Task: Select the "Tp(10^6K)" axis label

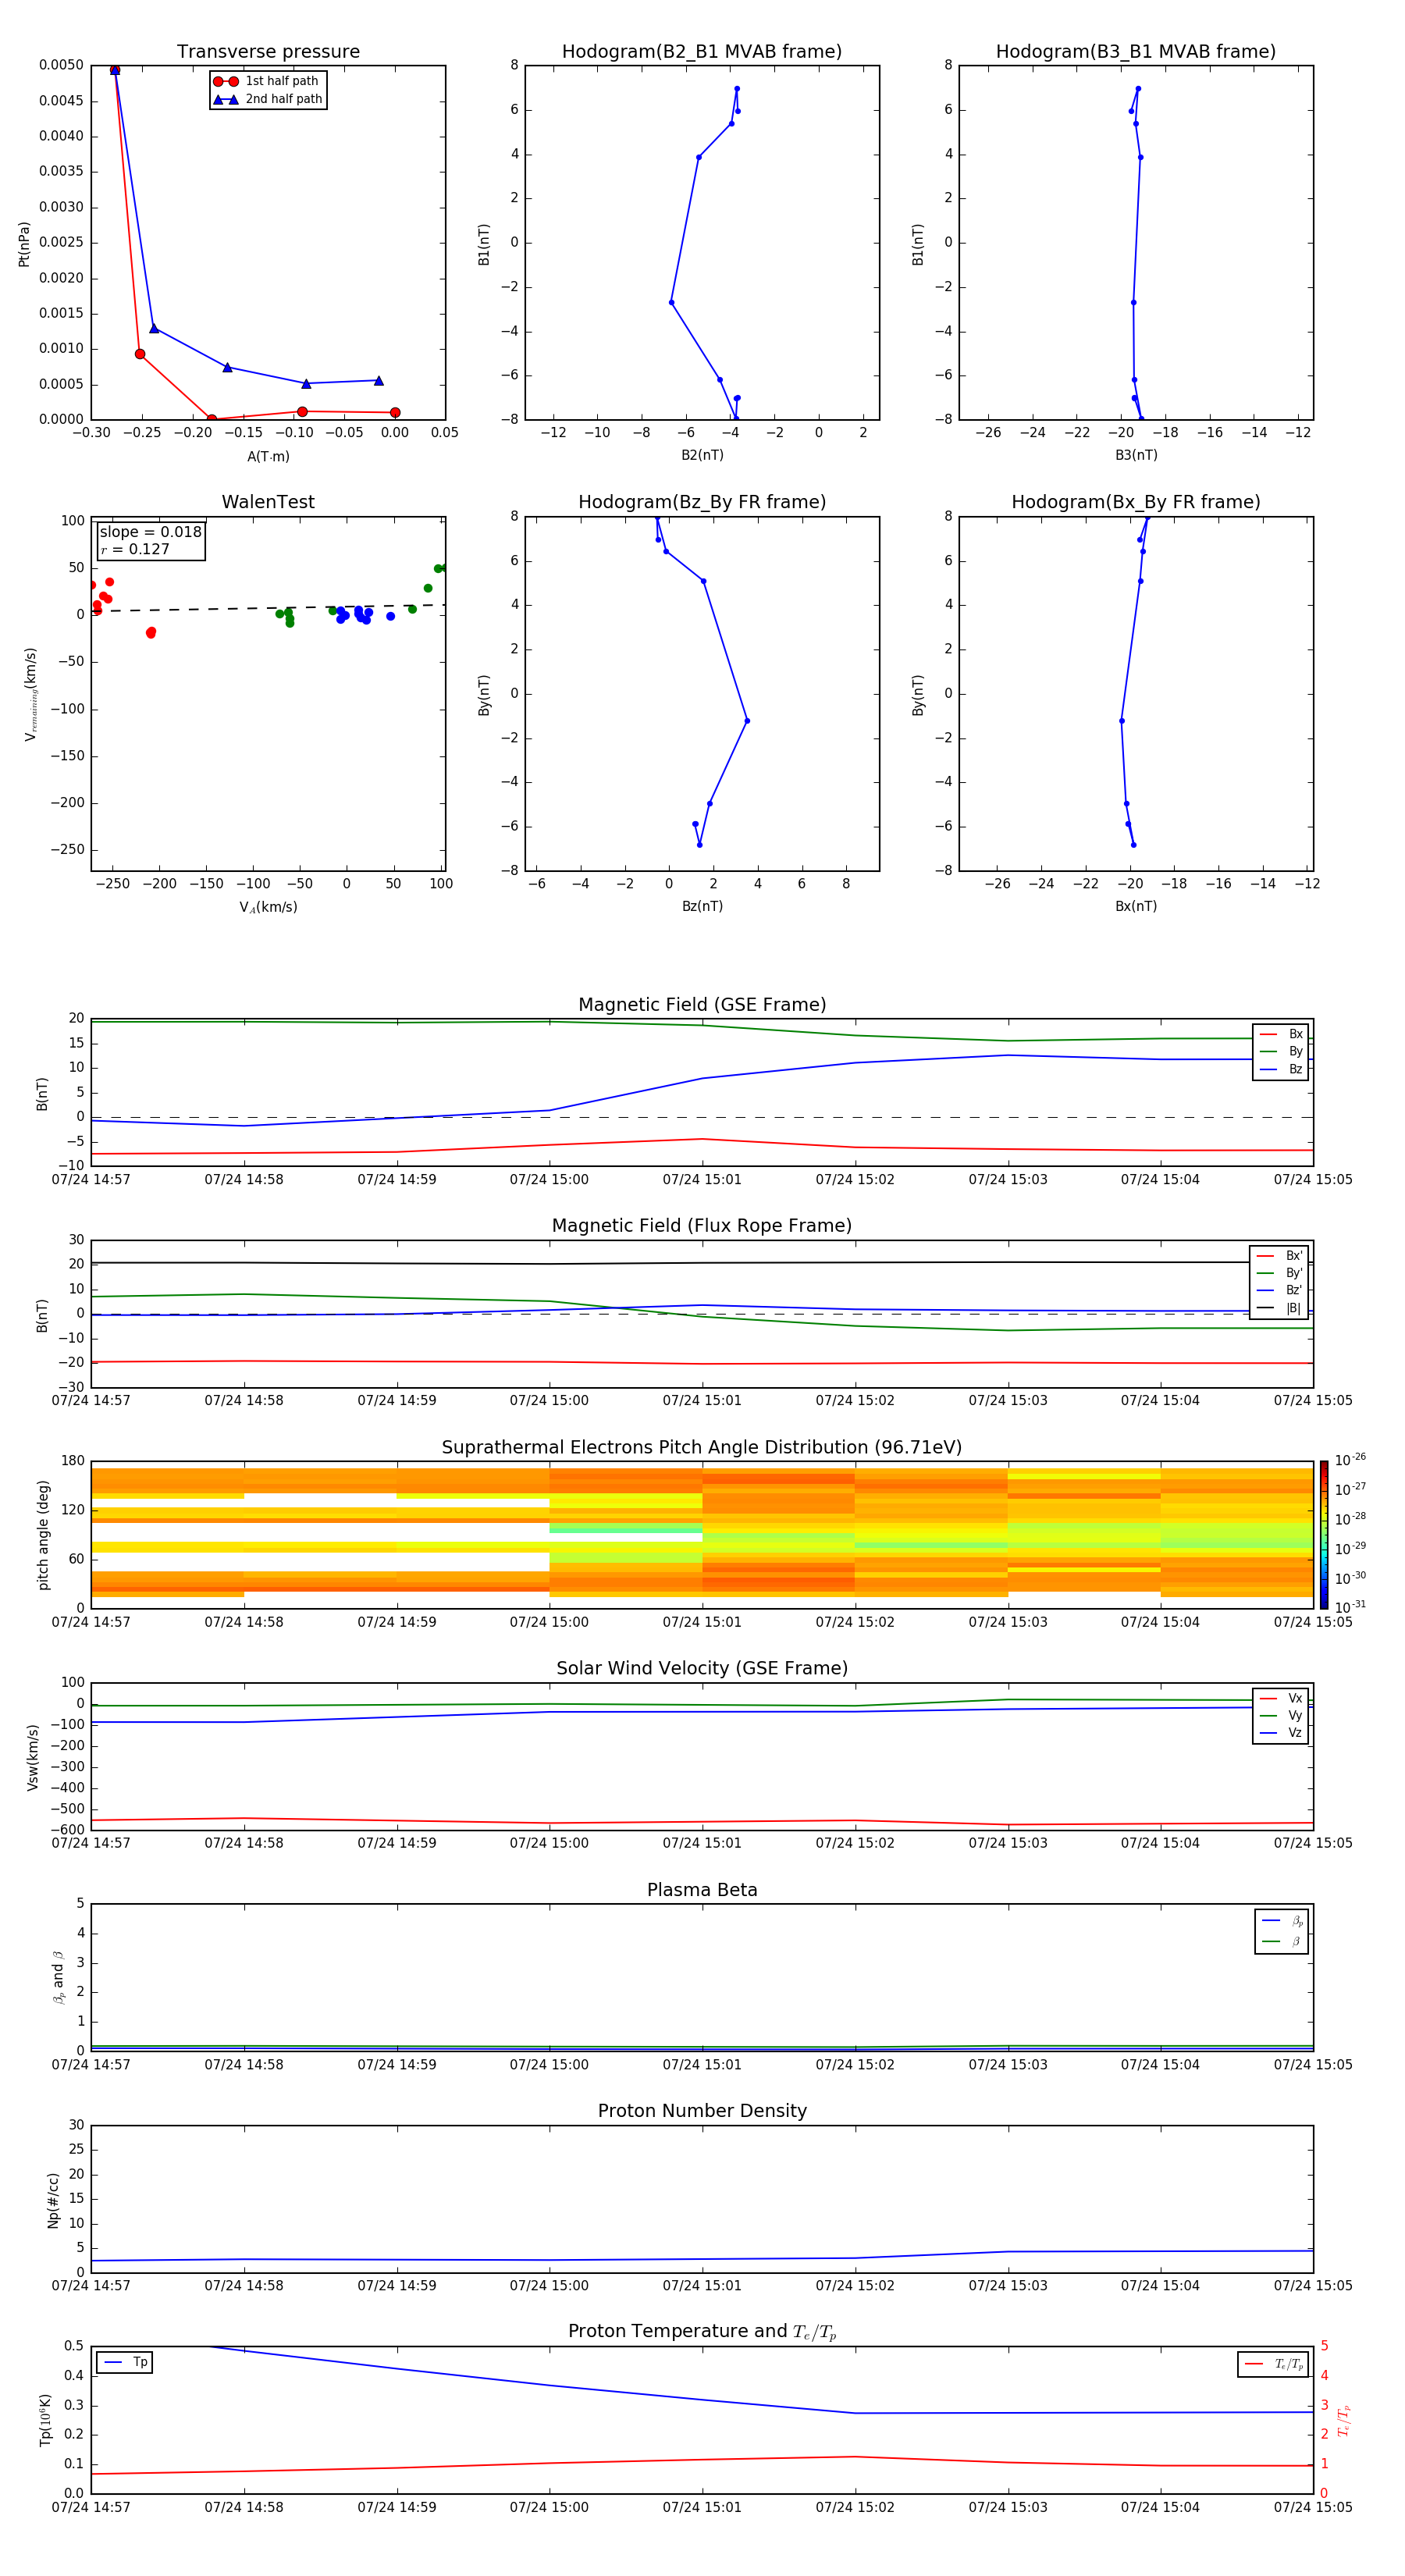Action: click(x=45, y=2420)
